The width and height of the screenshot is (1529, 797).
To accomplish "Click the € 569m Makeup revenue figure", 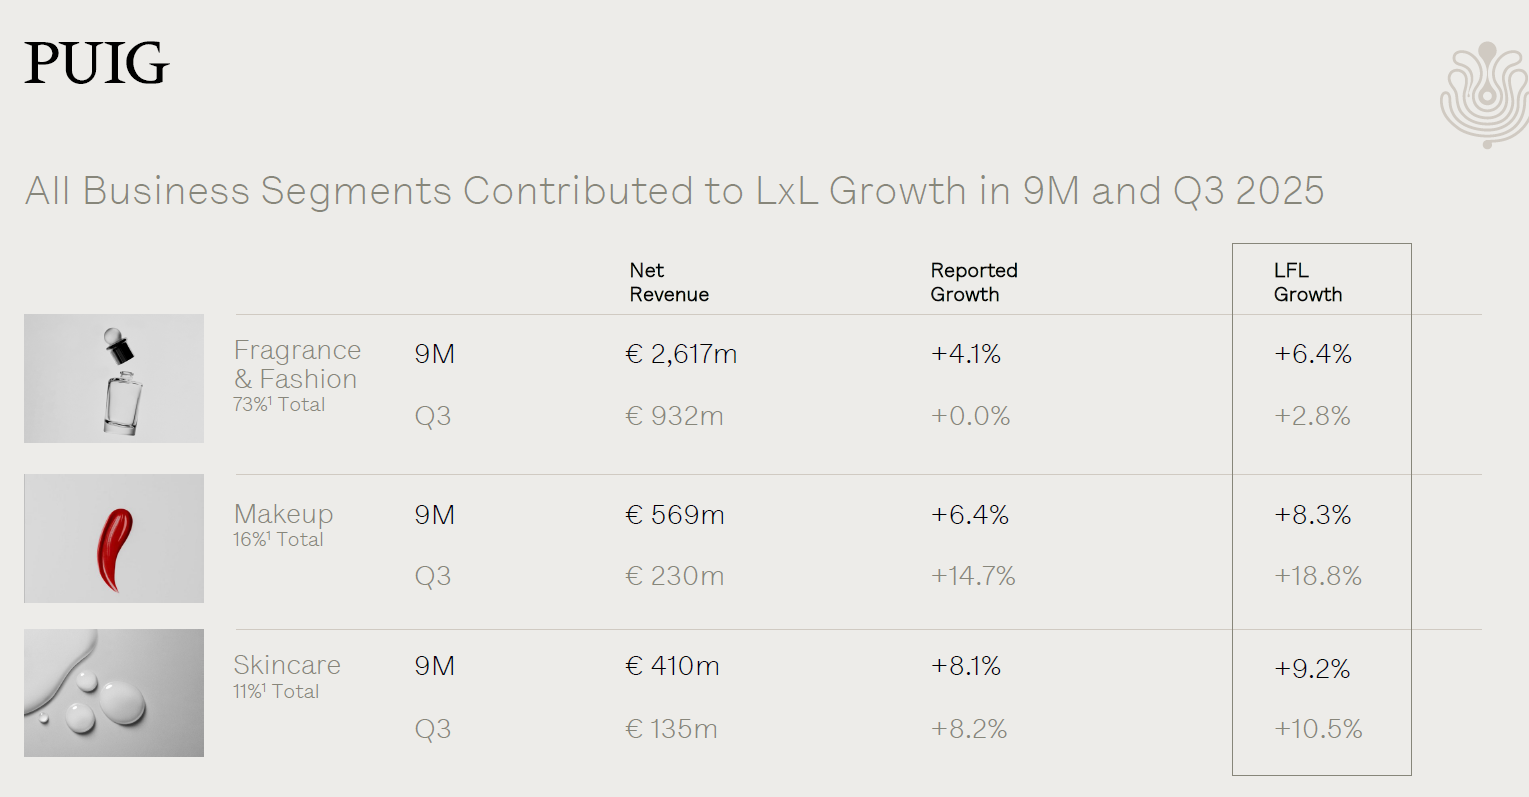I will pos(675,515).
